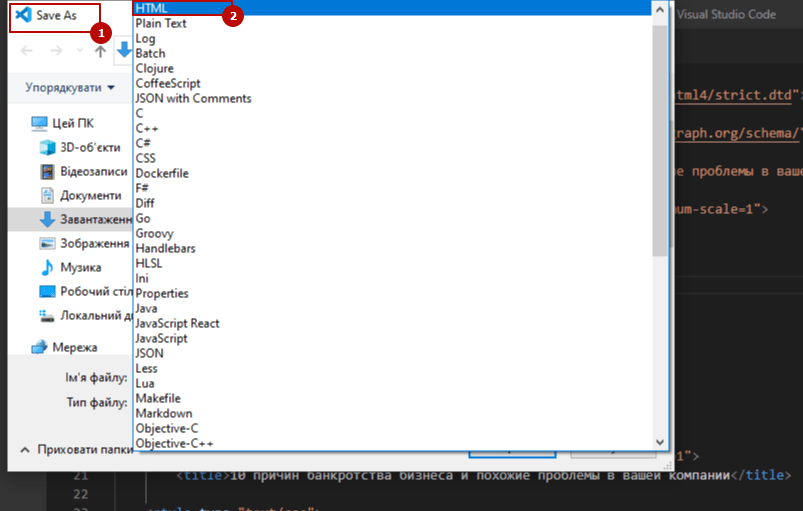Select option C in the file type list
803x511 pixels.
tap(392, 113)
